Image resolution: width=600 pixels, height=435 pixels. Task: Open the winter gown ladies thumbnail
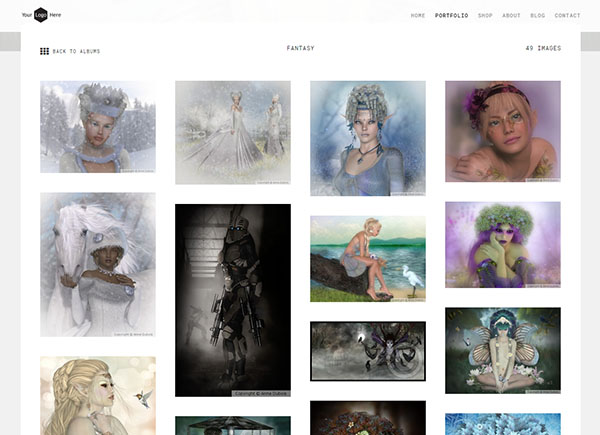[233, 132]
